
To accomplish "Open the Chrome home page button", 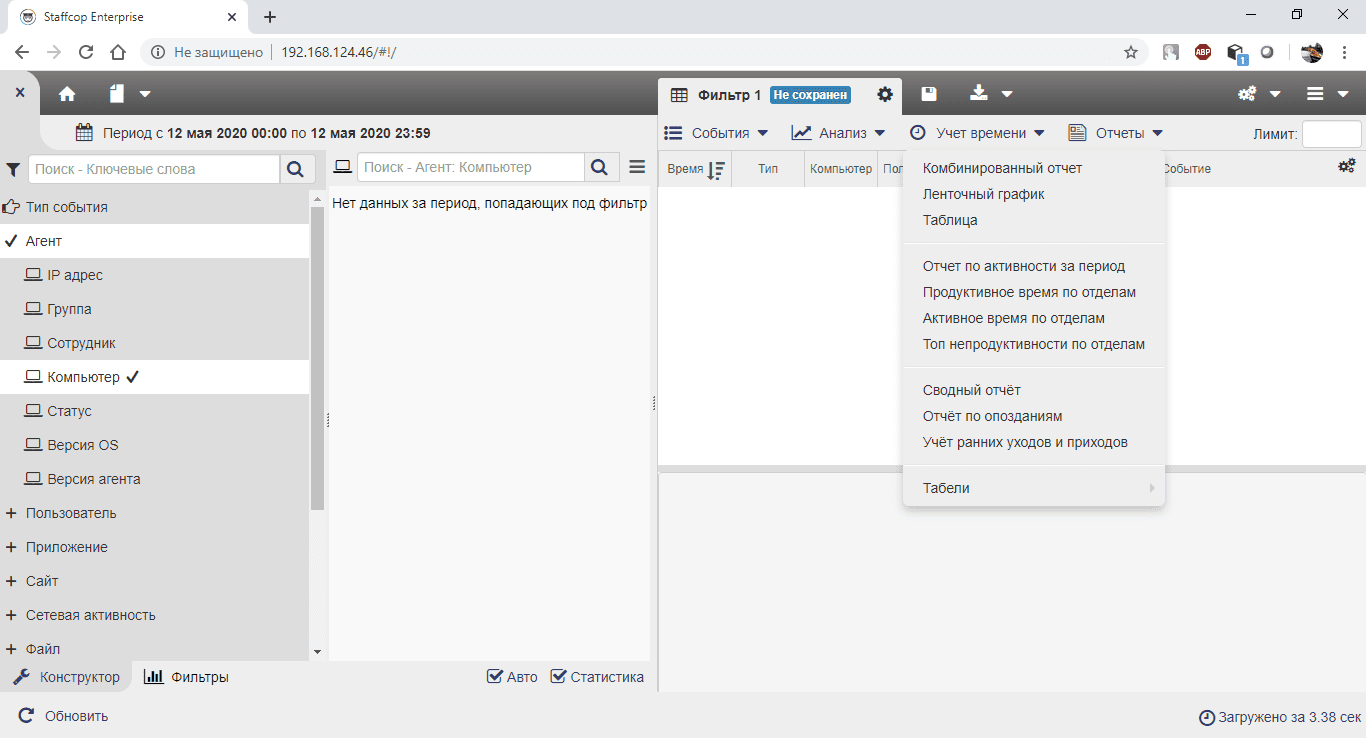I will pyautogui.click(x=118, y=52).
